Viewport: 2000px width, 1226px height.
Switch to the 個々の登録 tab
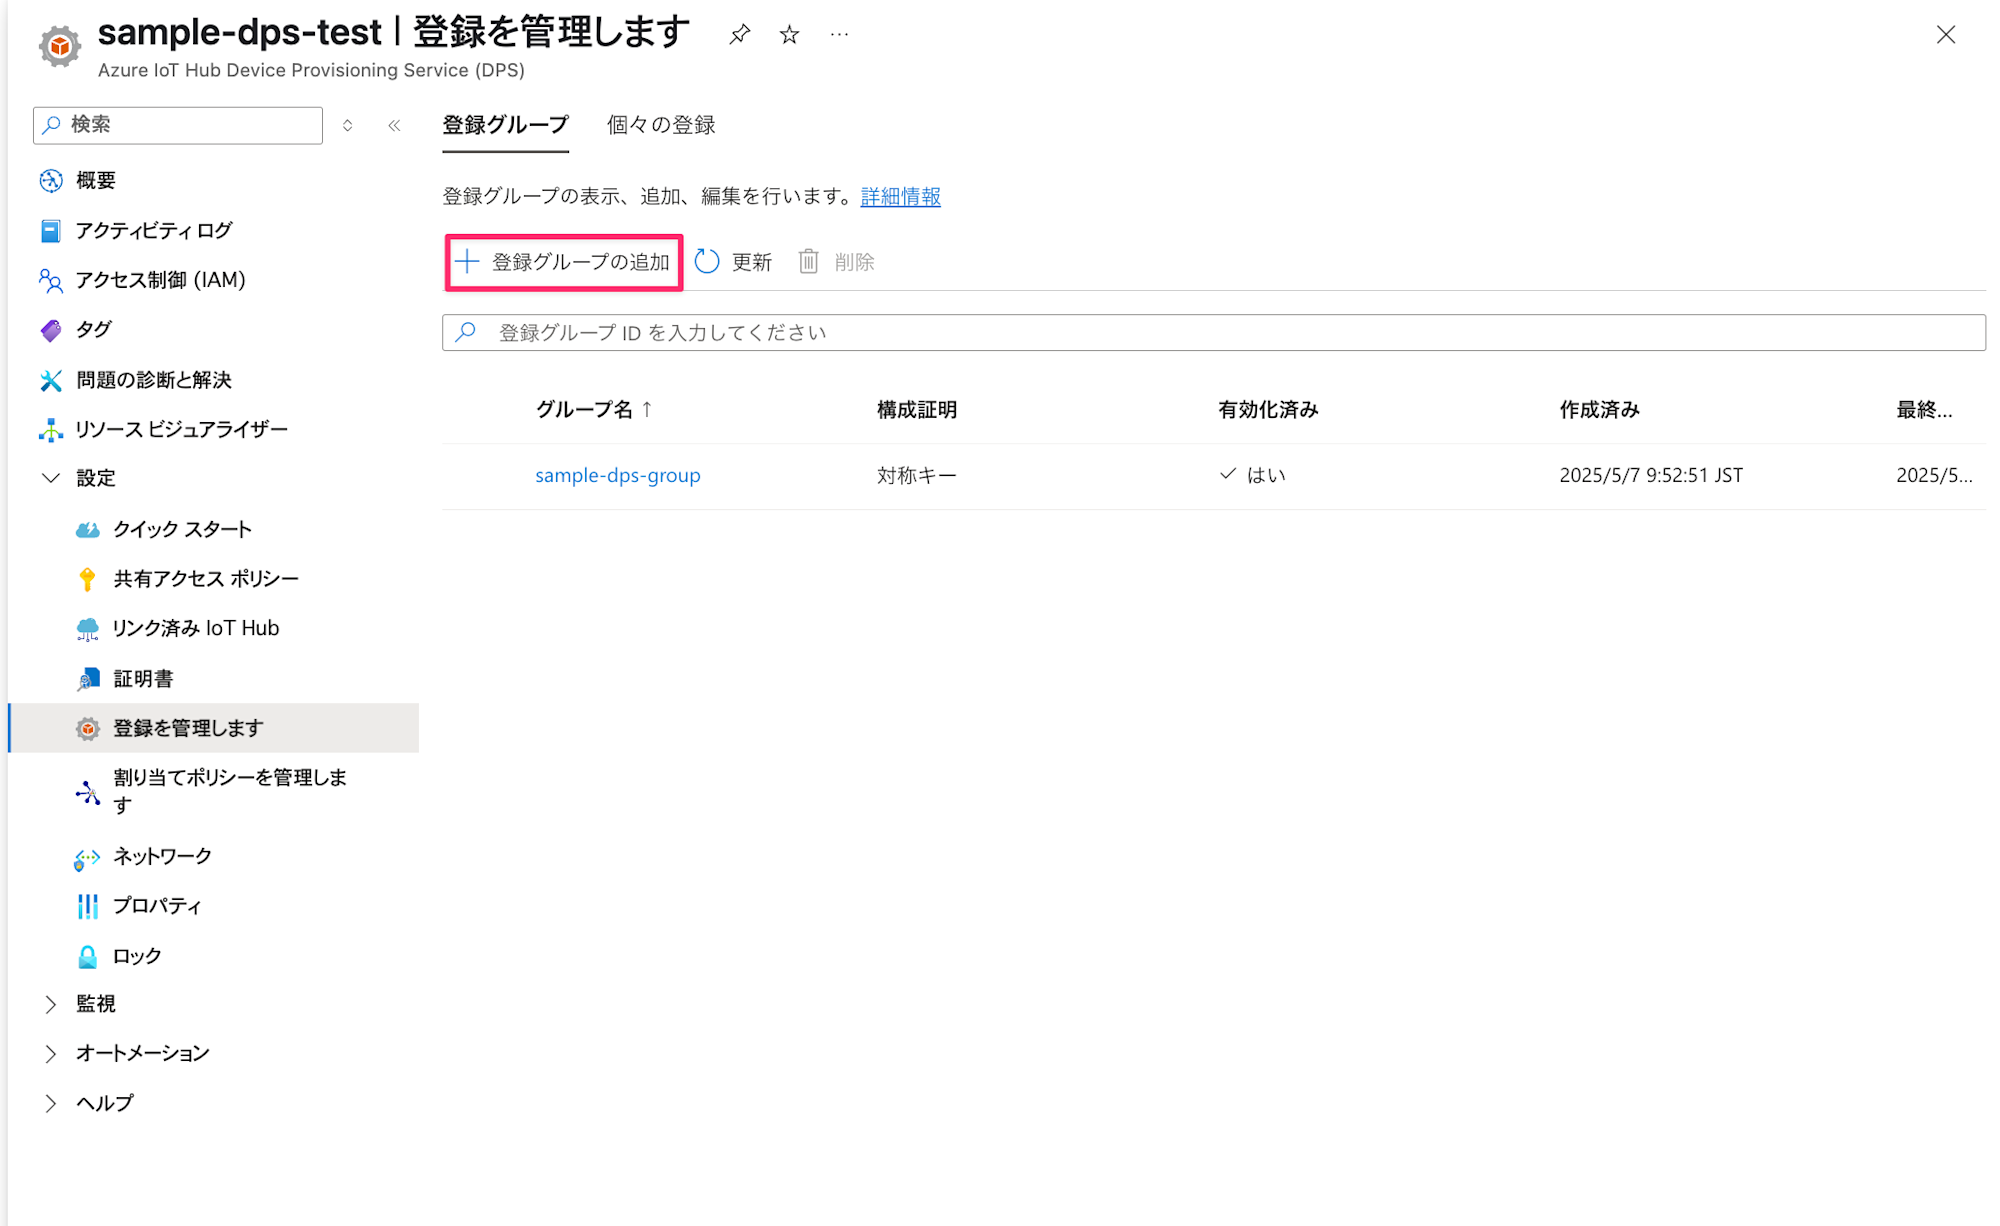[661, 125]
